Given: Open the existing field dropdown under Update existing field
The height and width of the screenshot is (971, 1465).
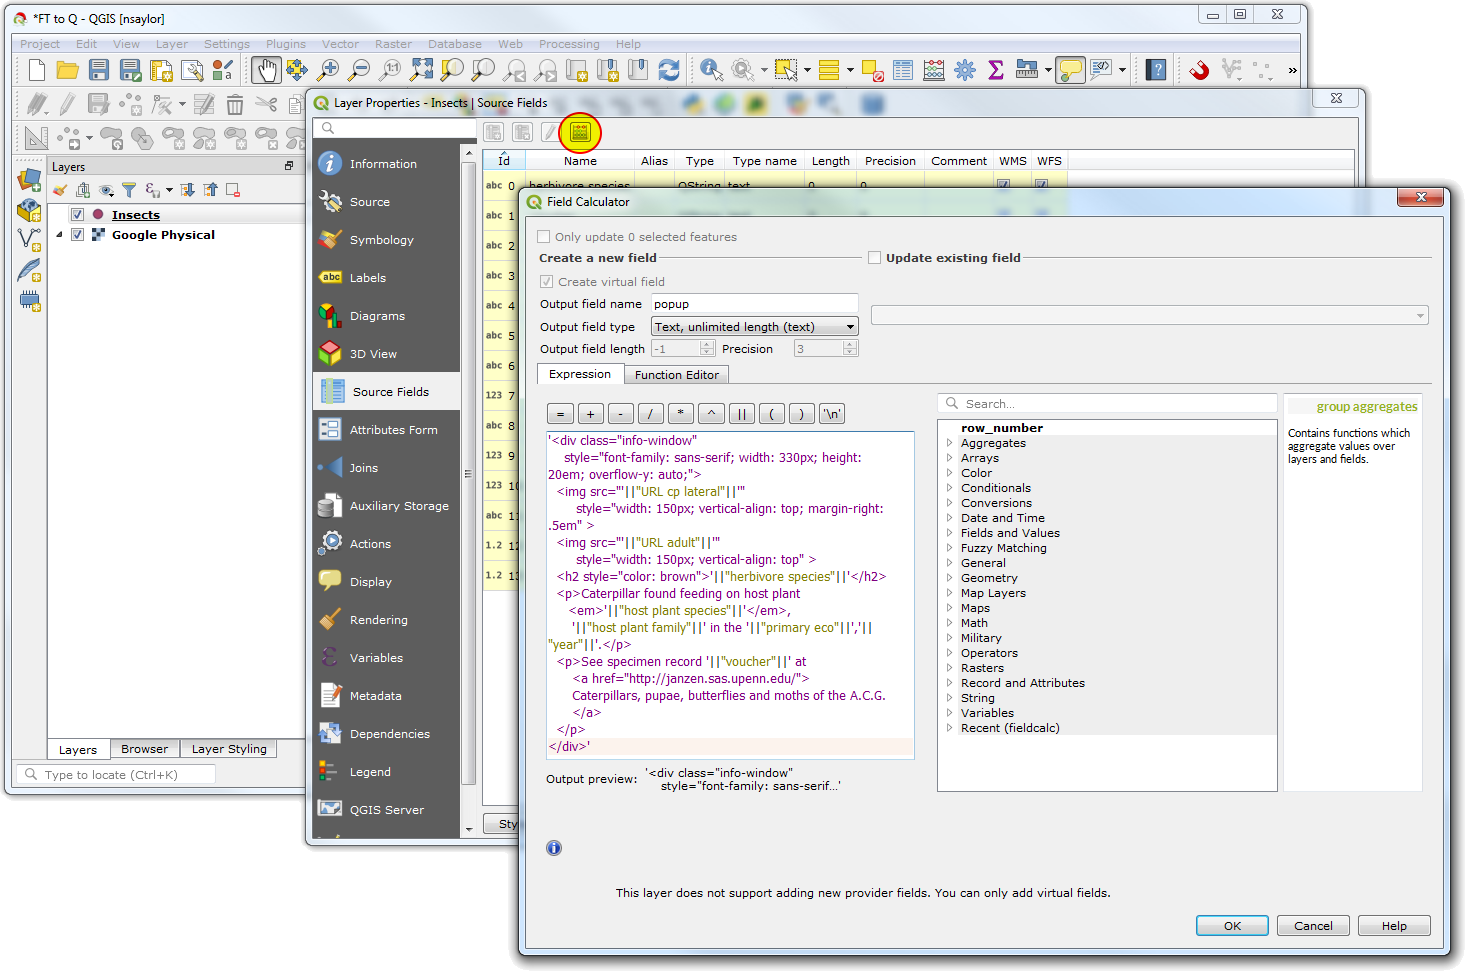Looking at the screenshot, I should pyautogui.click(x=1149, y=315).
